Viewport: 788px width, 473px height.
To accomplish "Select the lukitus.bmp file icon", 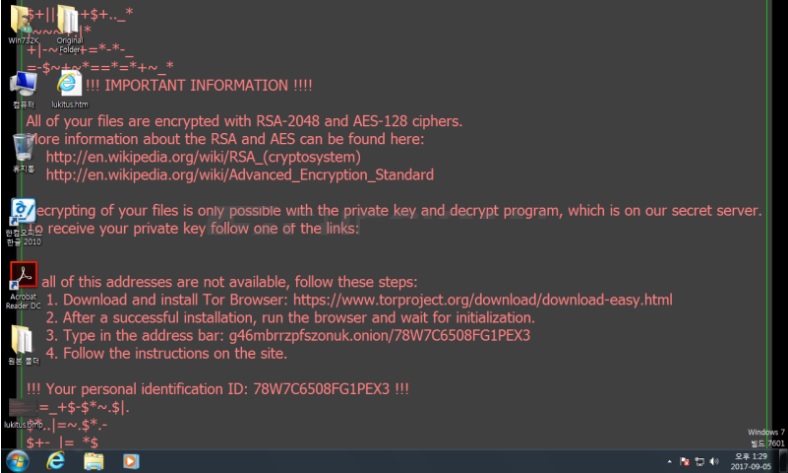I will [23, 414].
